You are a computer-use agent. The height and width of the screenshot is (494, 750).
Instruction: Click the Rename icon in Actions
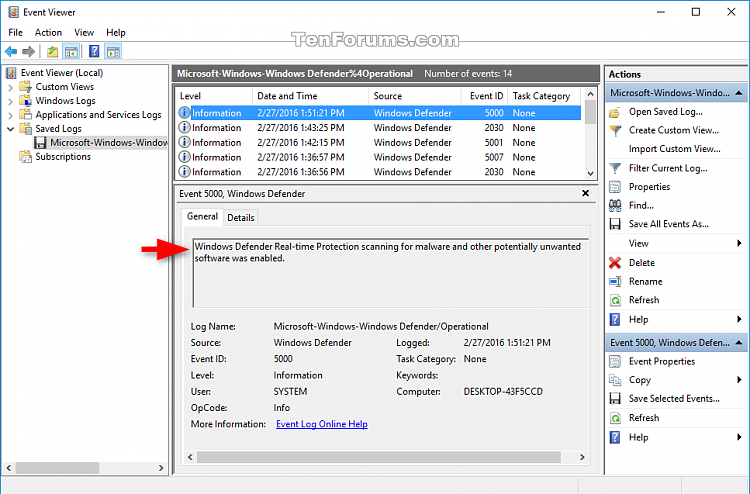tap(615, 282)
